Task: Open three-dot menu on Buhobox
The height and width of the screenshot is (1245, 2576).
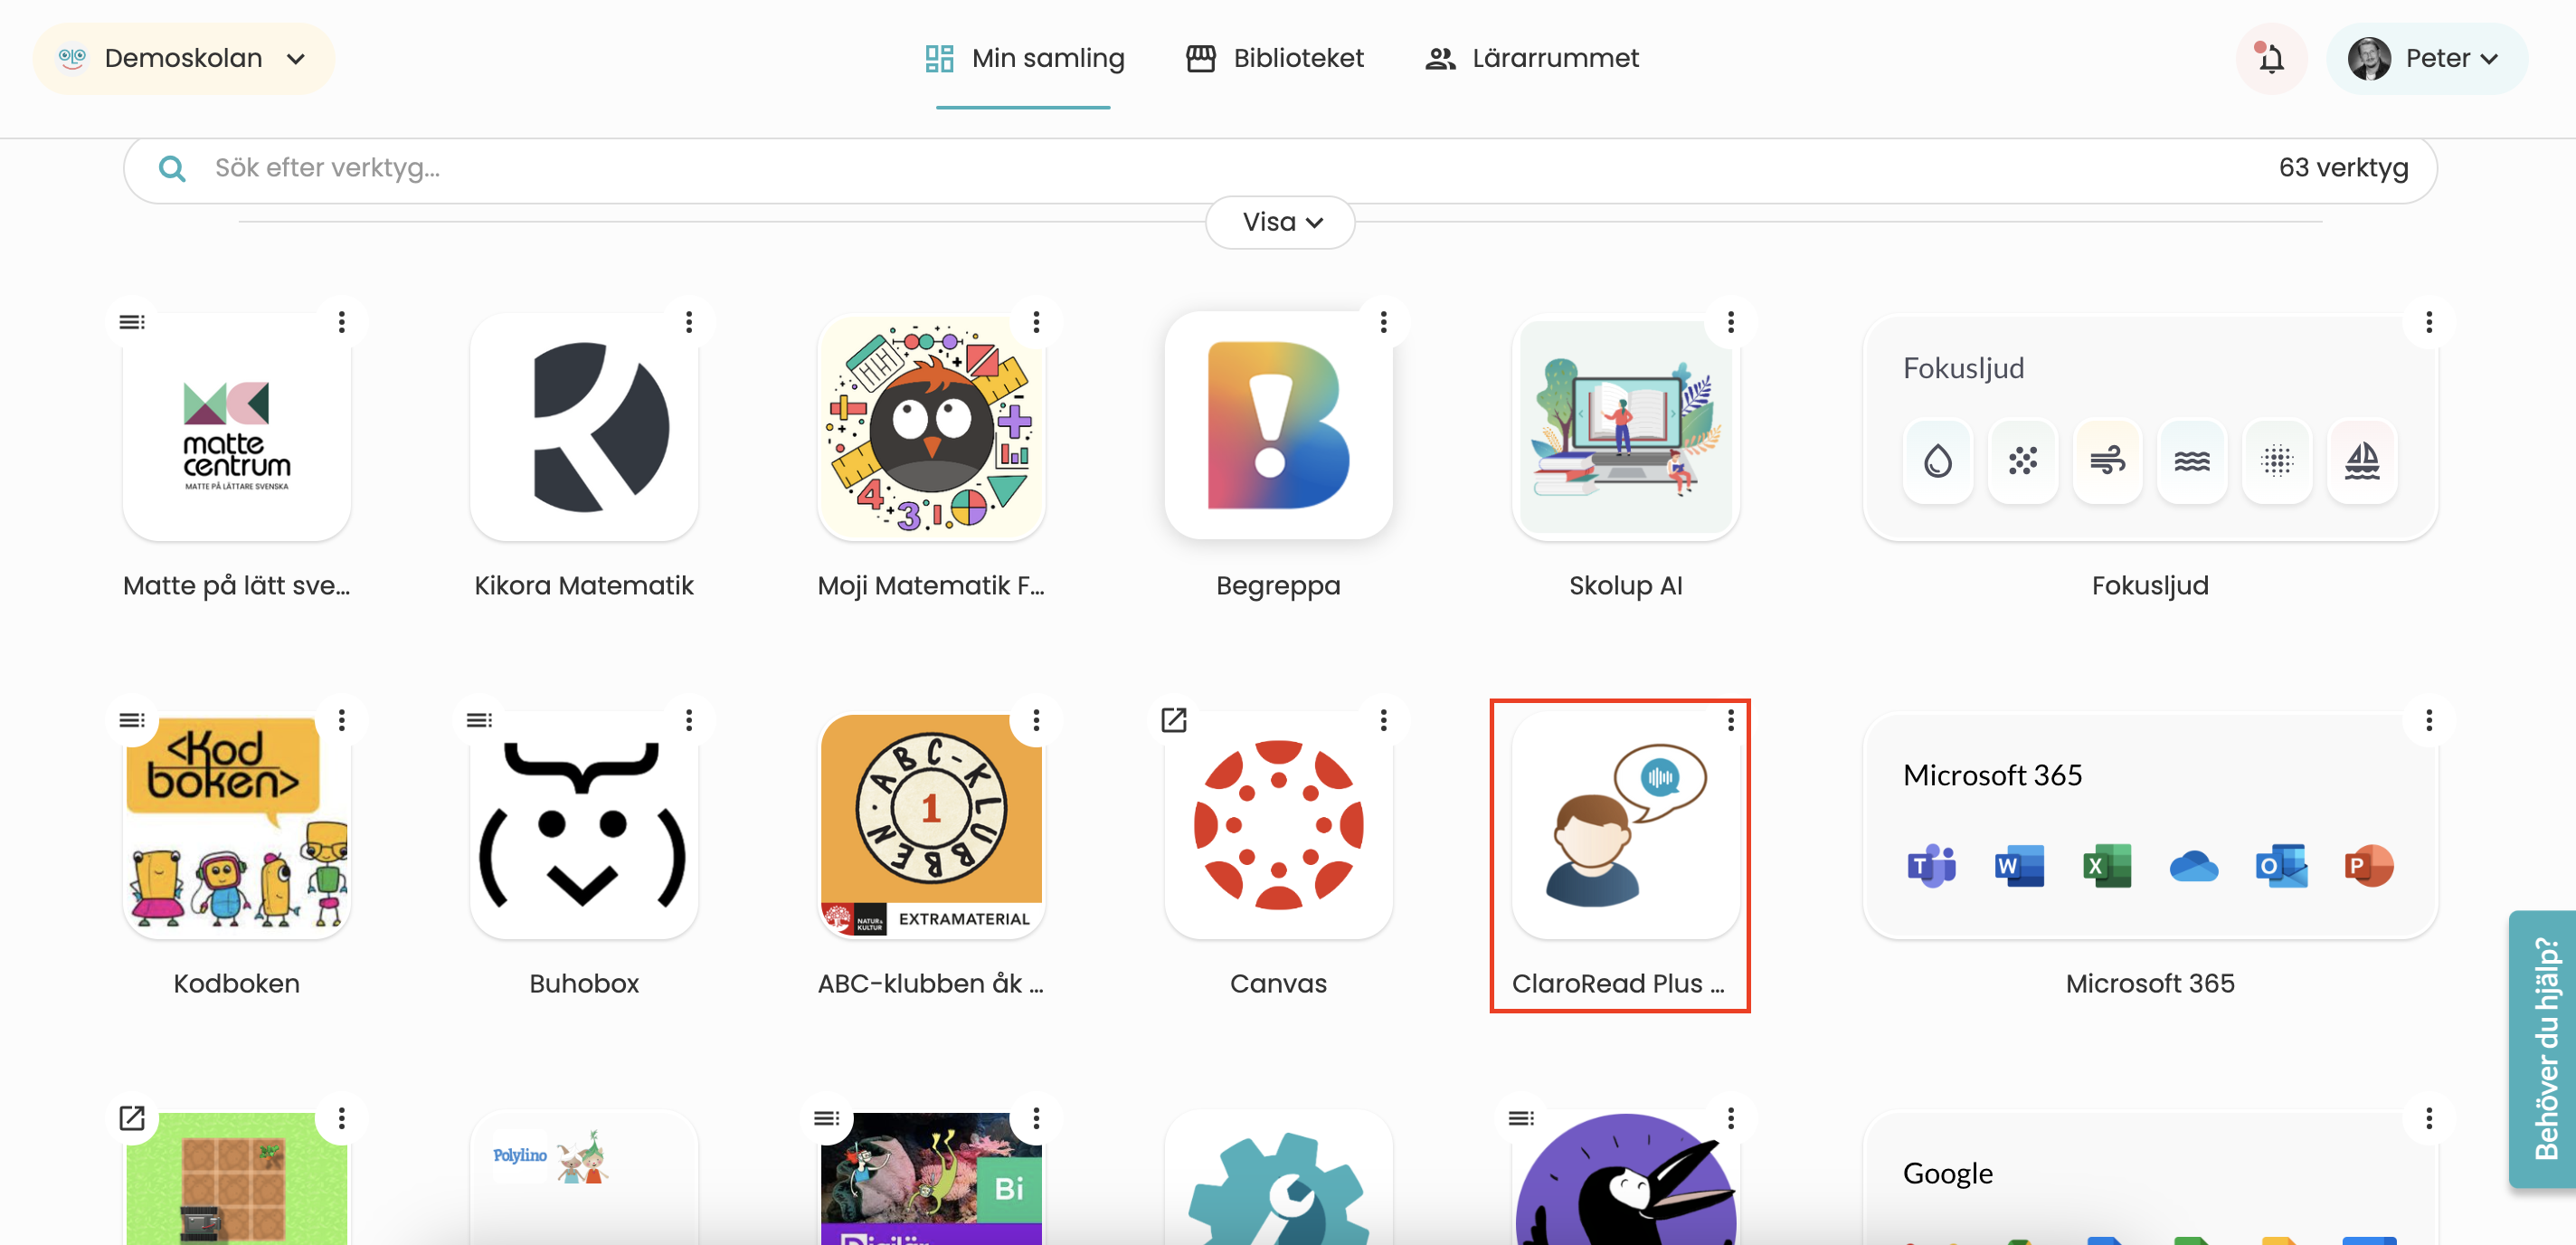Action: click(x=689, y=720)
